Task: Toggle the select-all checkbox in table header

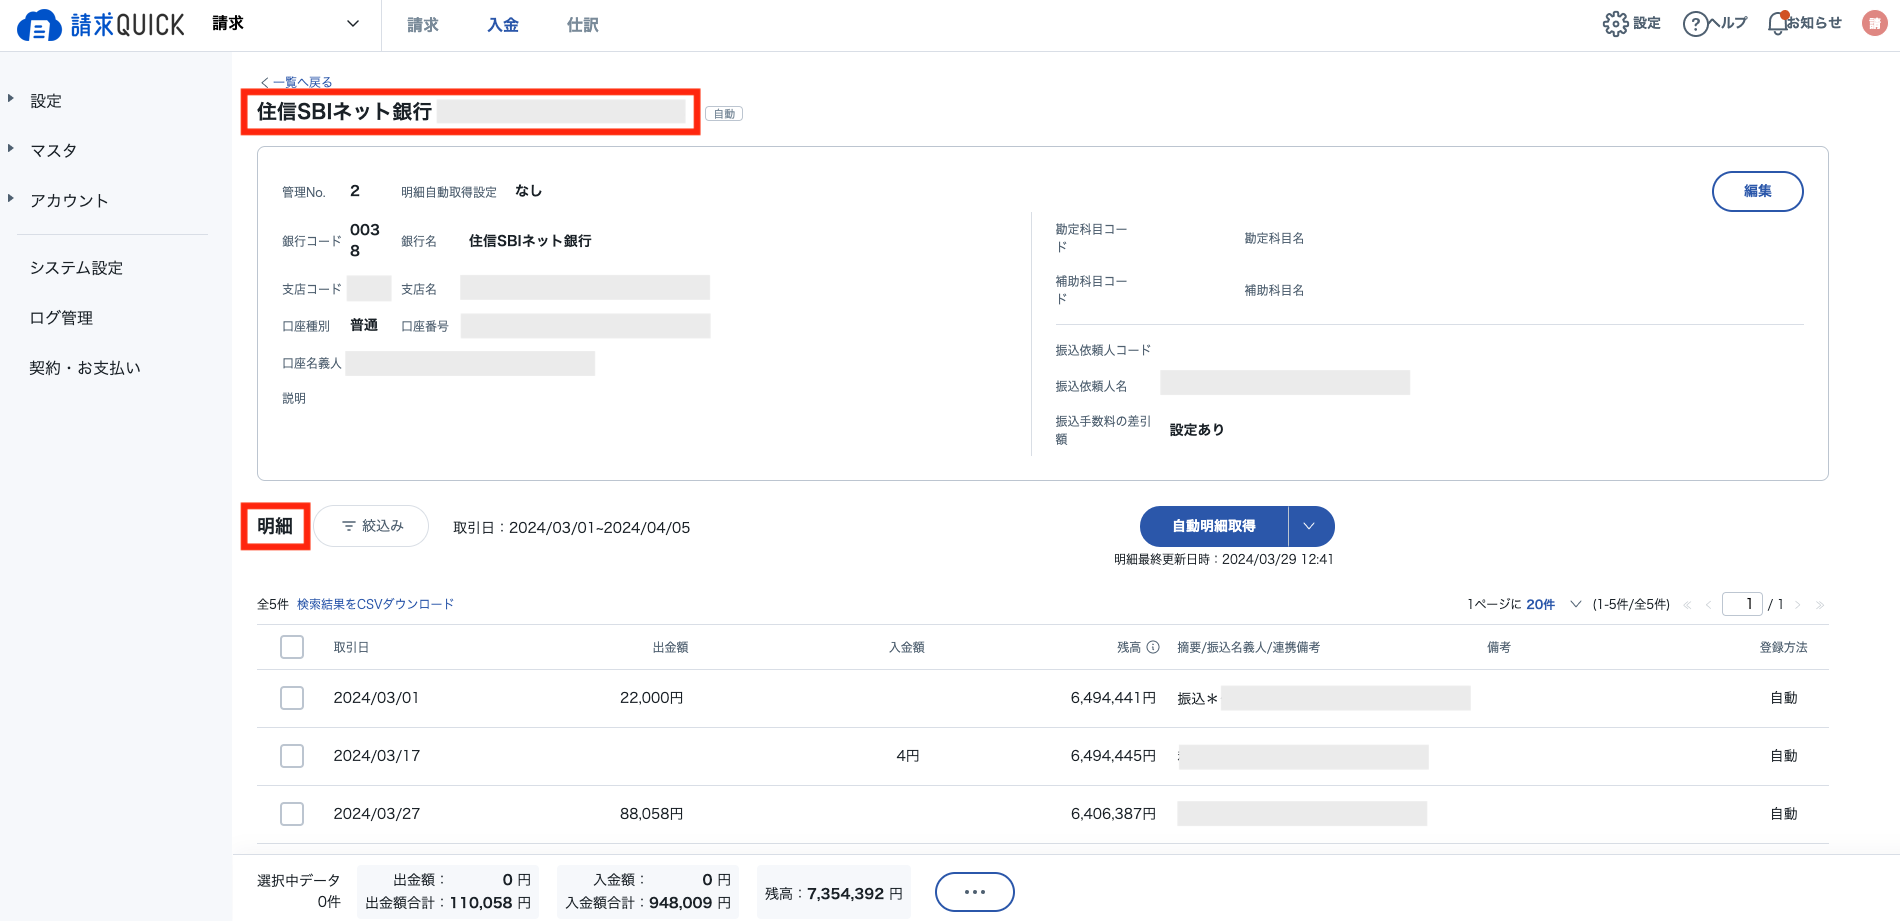Action: click(x=292, y=647)
